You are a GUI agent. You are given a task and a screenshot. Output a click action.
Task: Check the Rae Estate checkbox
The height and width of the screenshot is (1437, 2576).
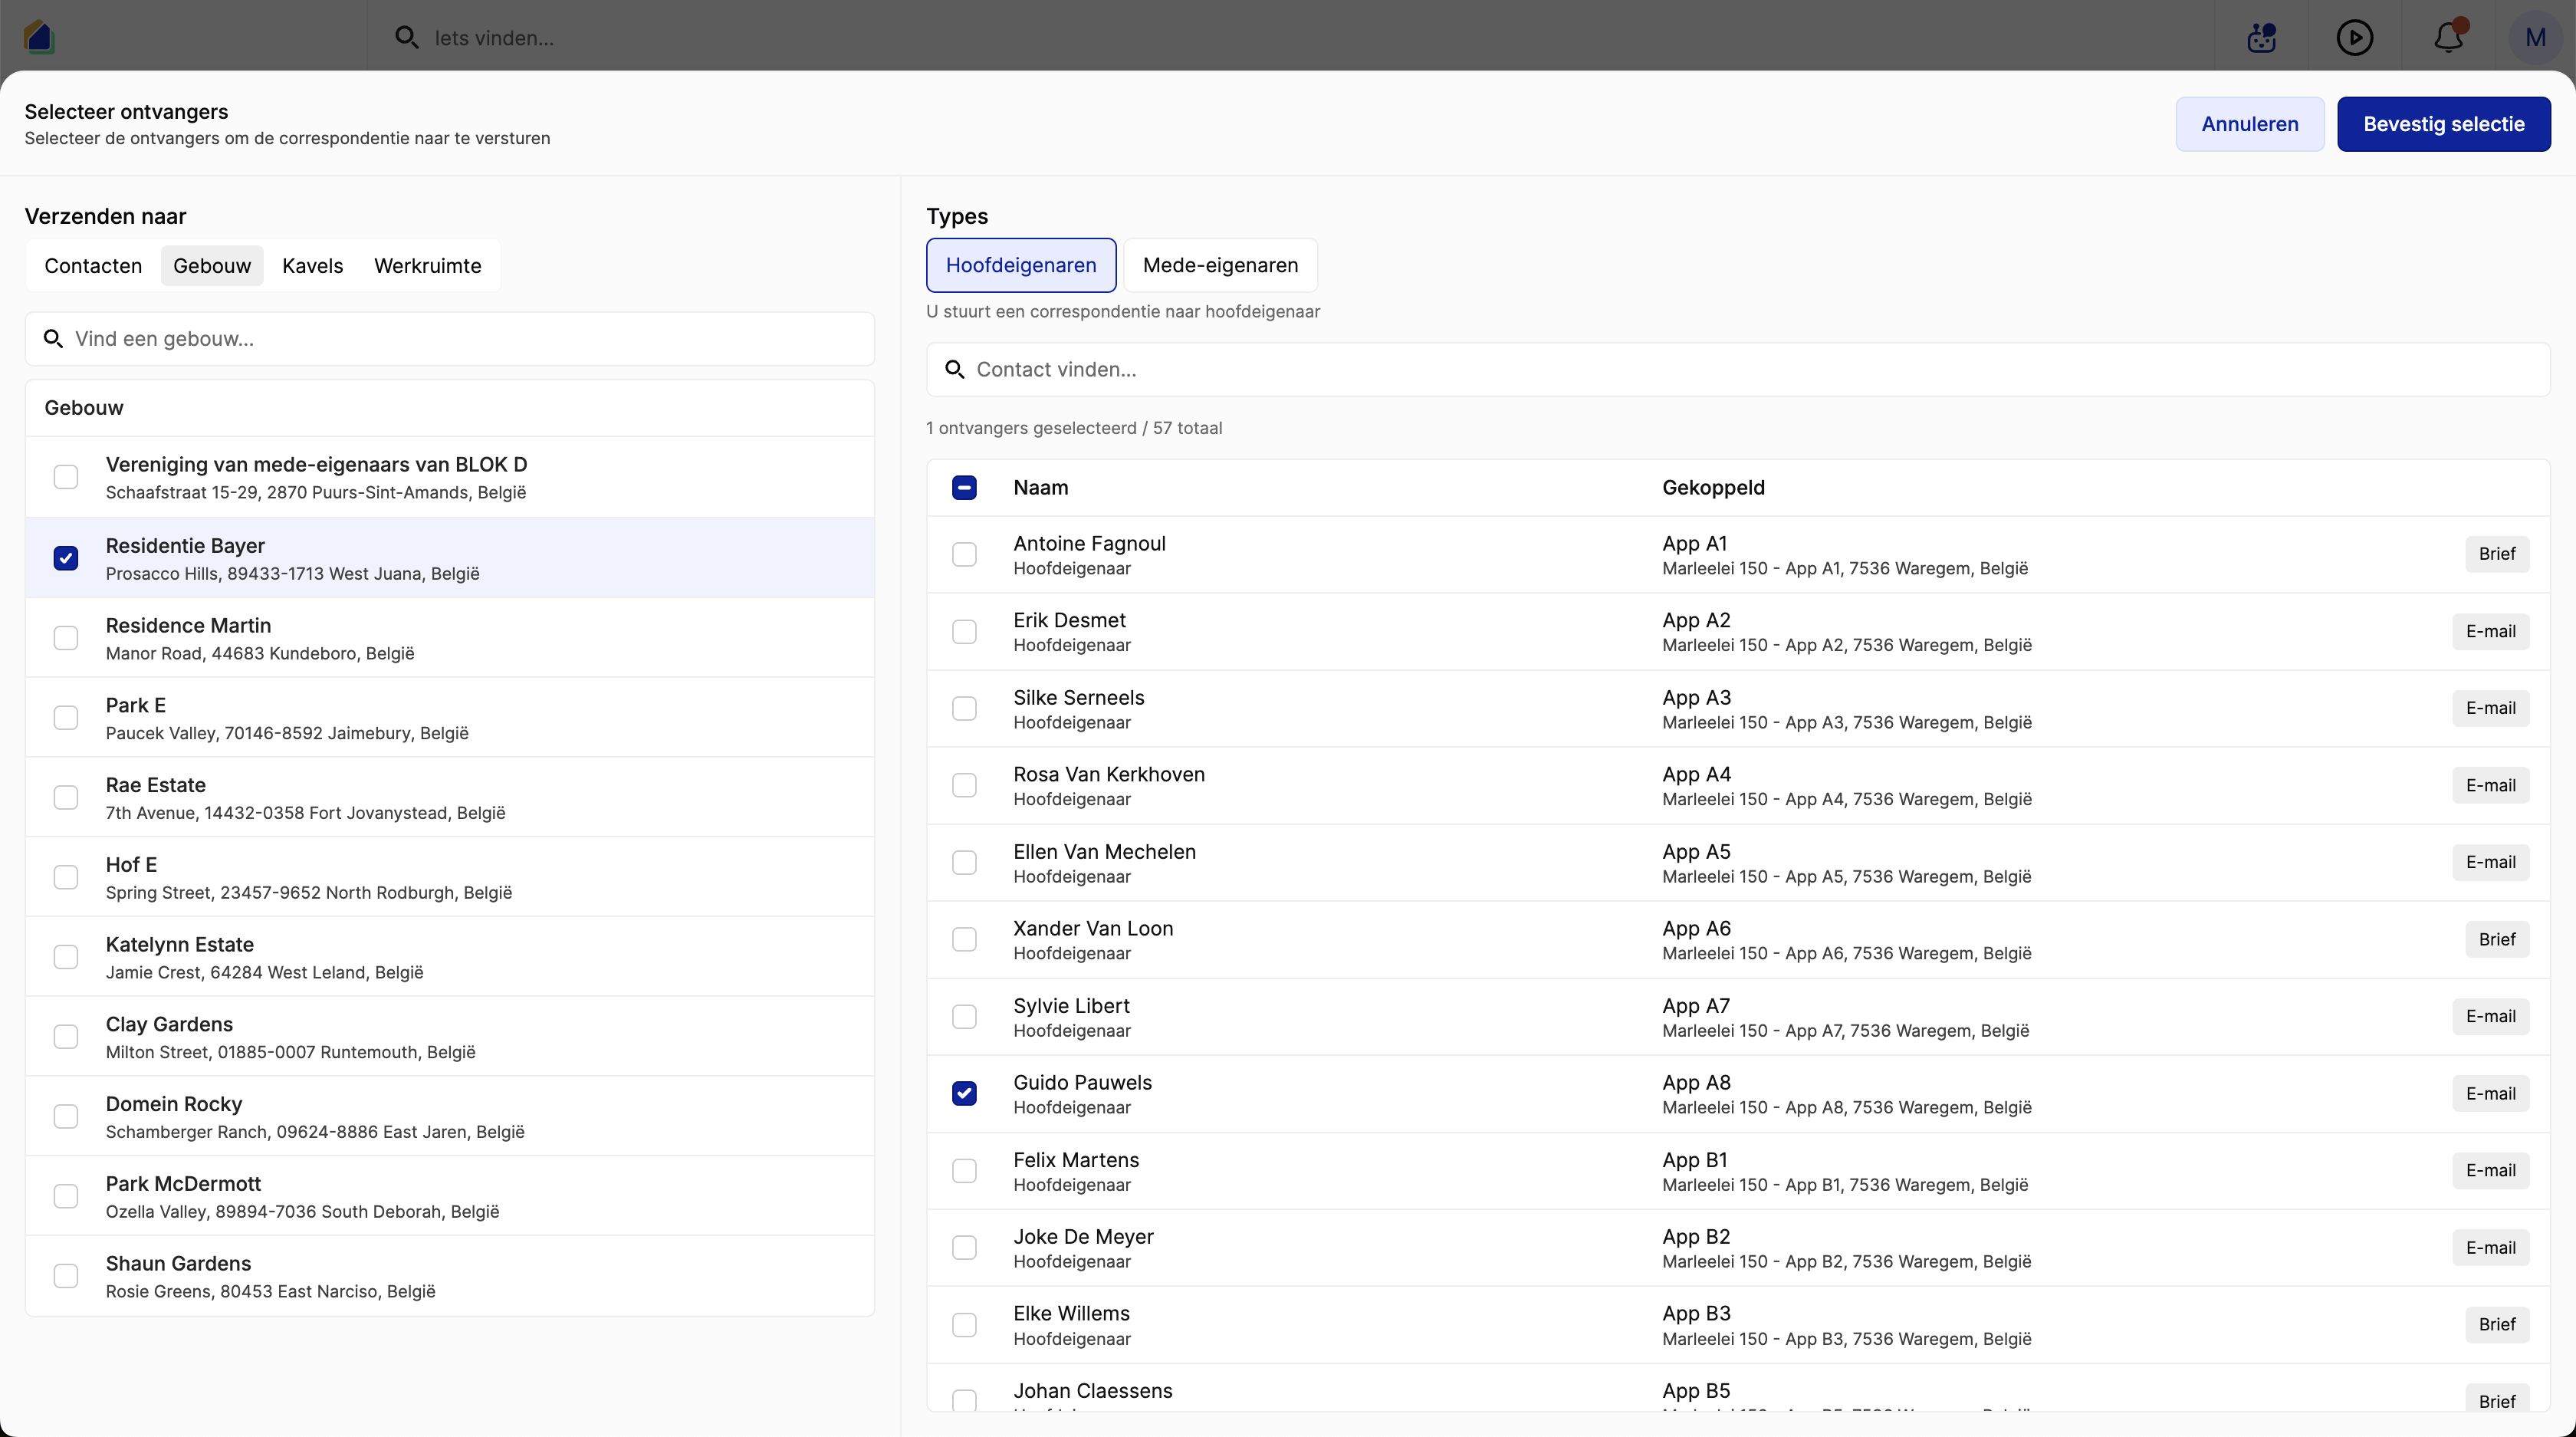pyautogui.click(x=66, y=798)
